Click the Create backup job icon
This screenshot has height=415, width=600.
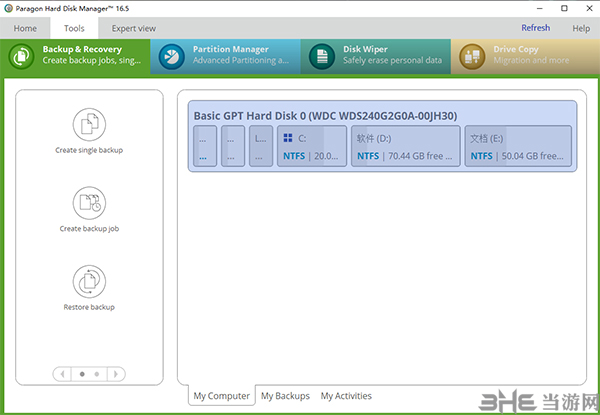89,203
